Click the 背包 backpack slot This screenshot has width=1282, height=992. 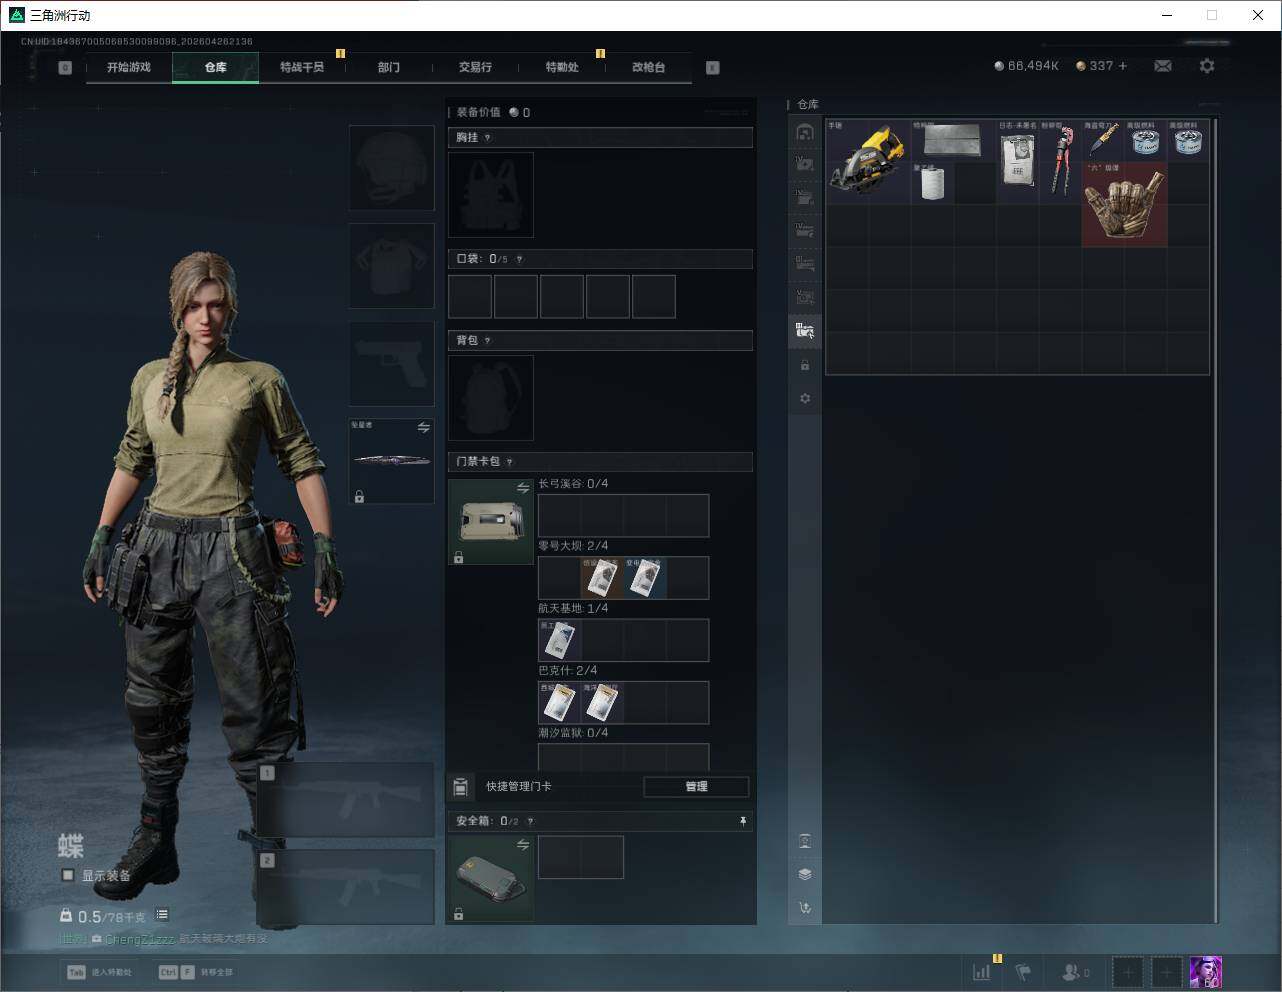[x=491, y=398]
